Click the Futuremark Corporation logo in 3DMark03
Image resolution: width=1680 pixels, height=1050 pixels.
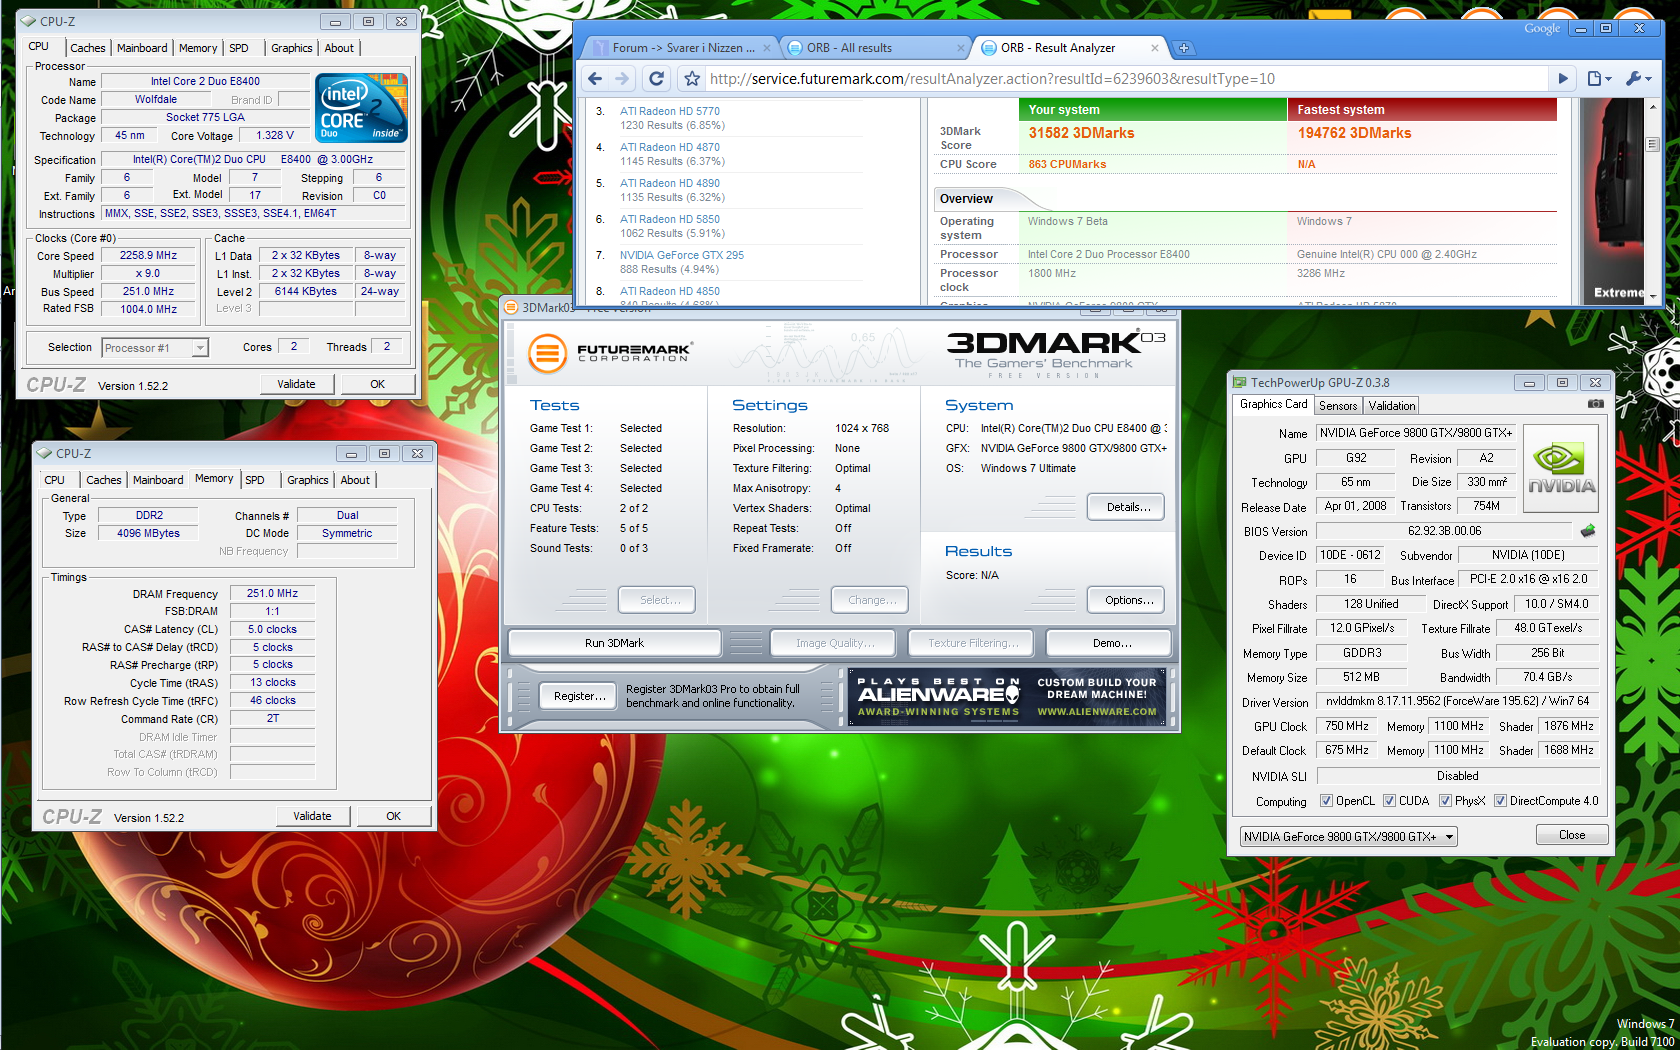[610, 352]
